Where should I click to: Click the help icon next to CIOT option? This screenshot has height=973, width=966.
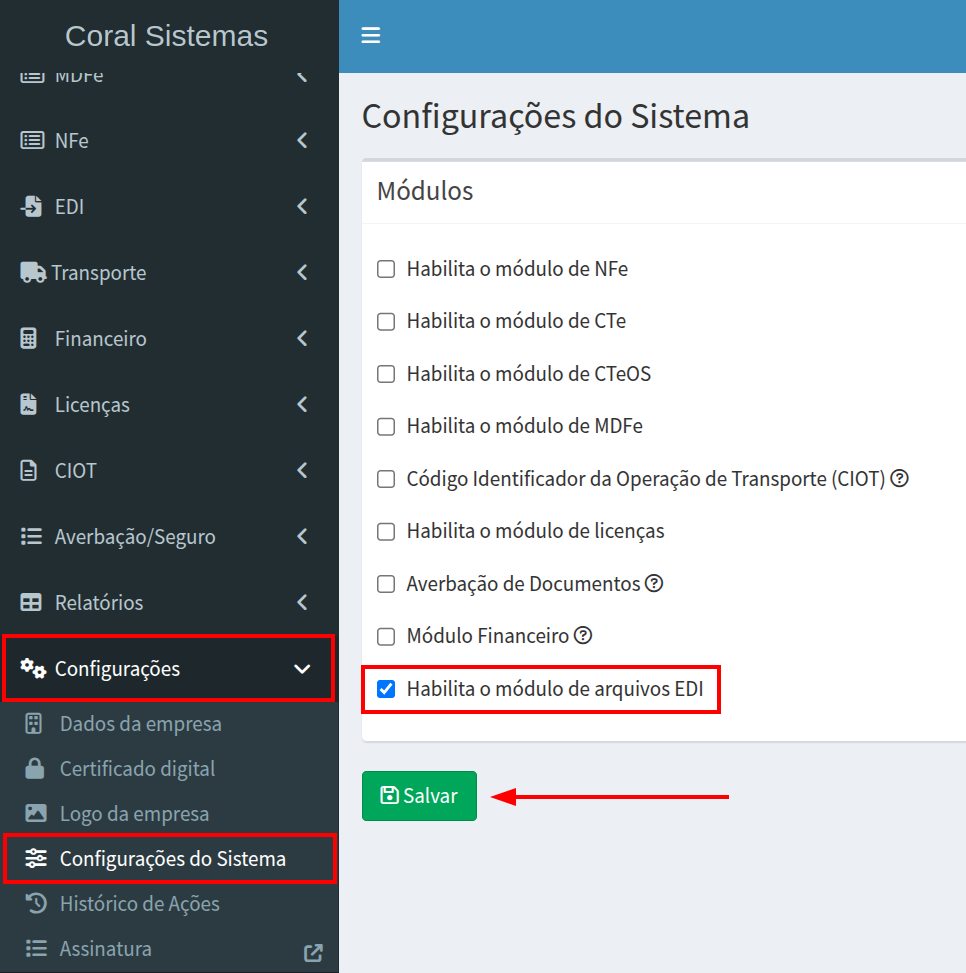click(899, 479)
